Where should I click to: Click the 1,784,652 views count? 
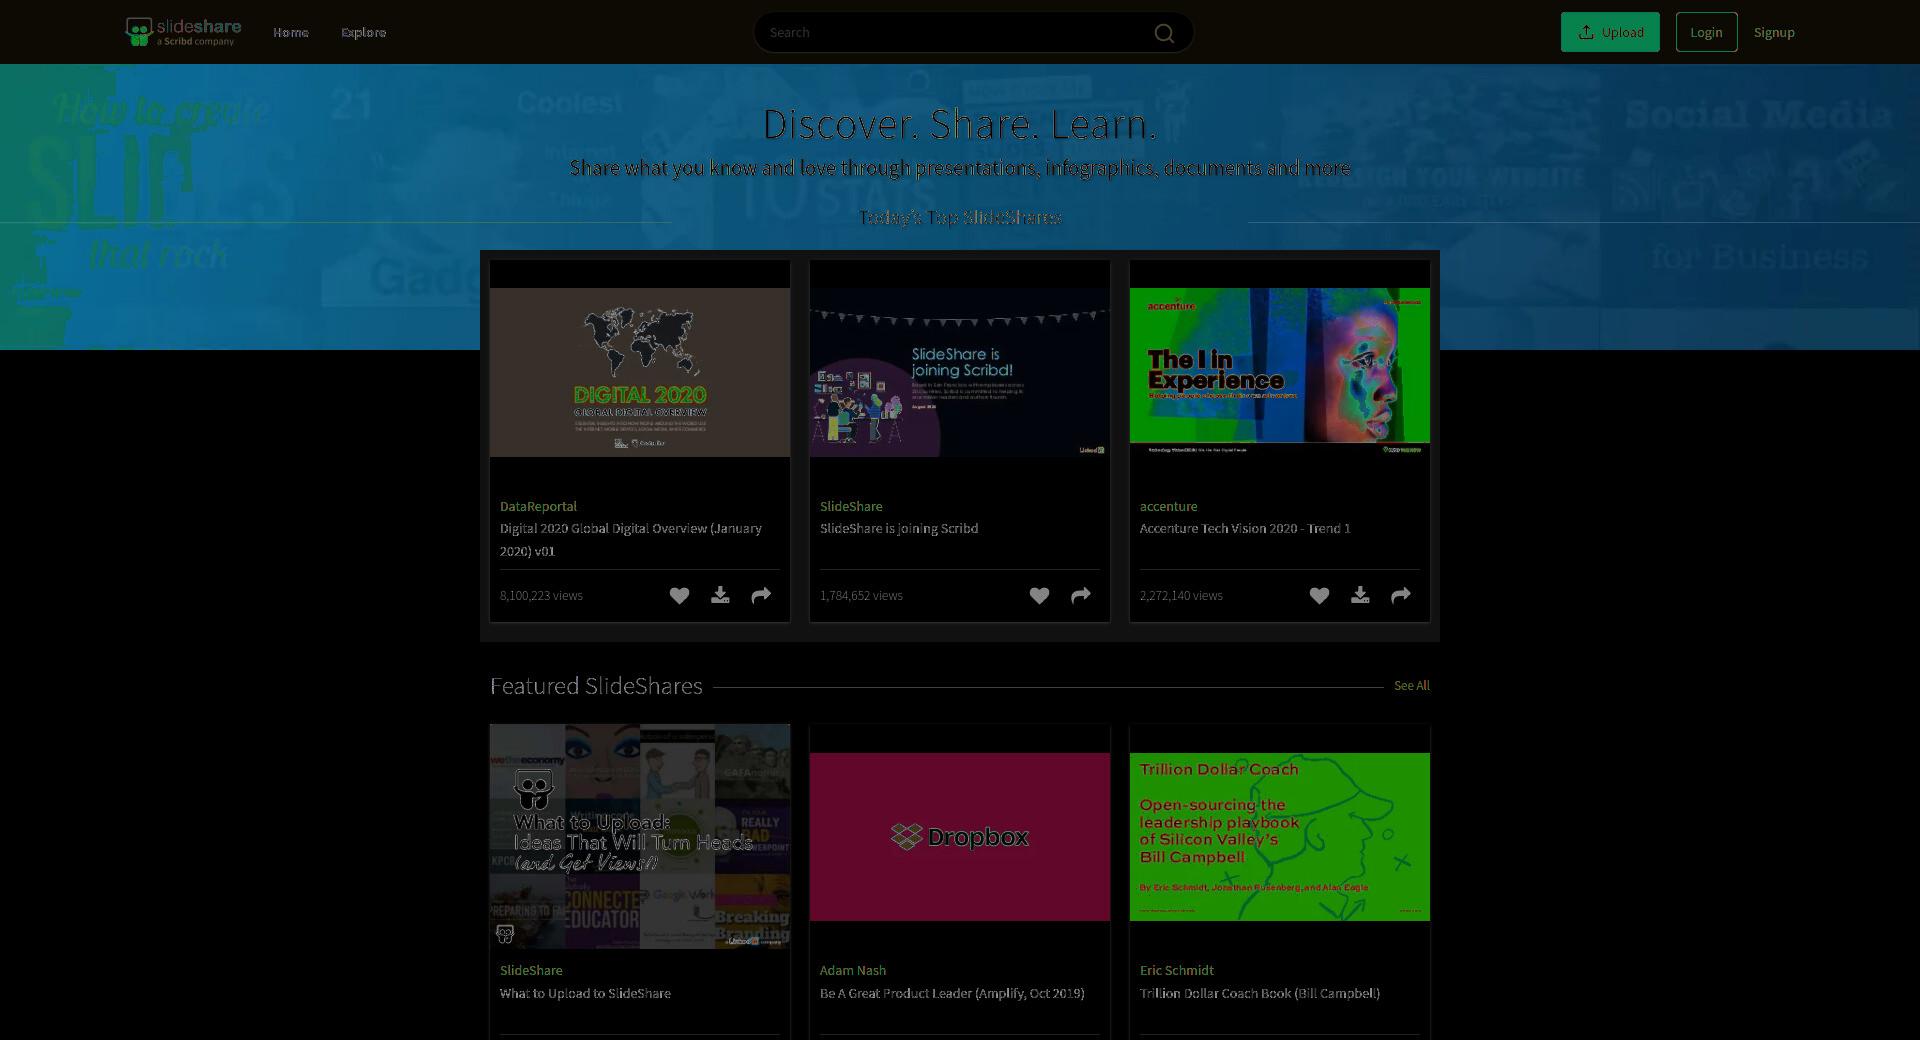coord(861,596)
